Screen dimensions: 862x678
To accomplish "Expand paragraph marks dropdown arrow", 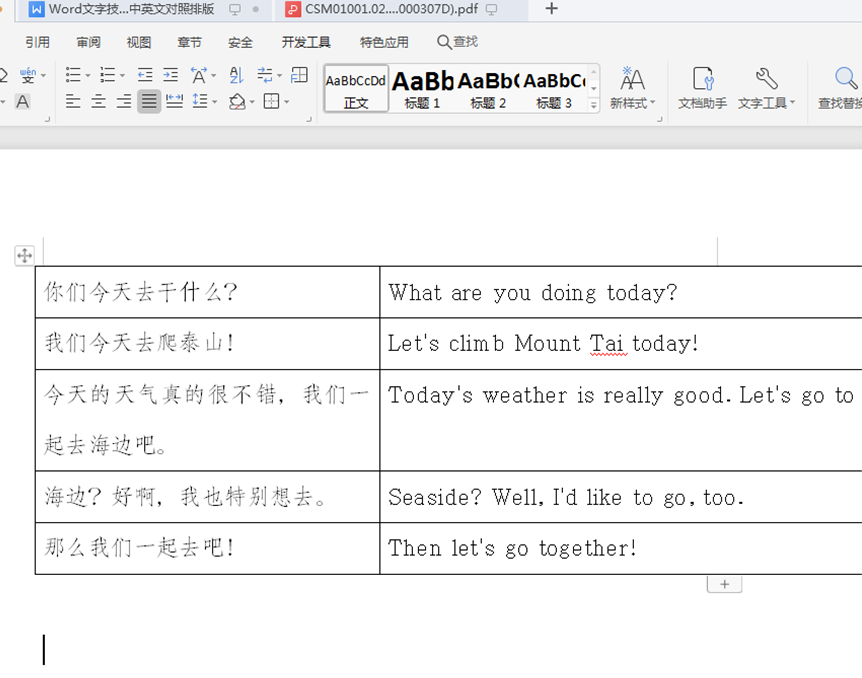I will pyautogui.click(x=279, y=75).
